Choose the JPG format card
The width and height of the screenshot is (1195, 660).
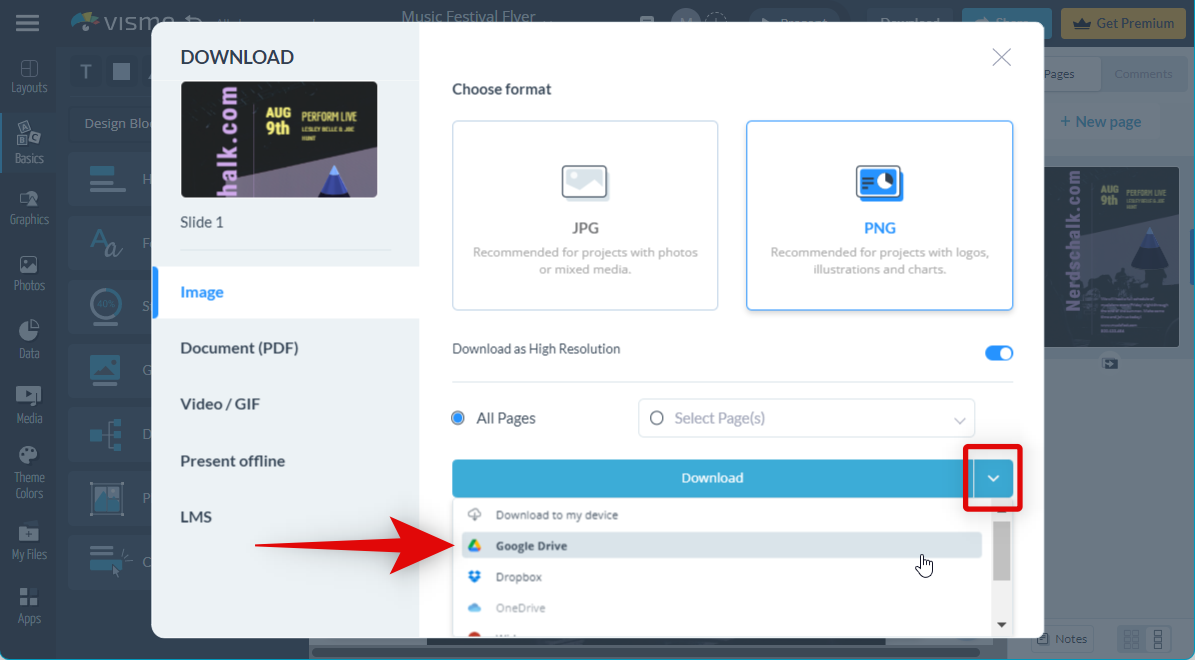(585, 215)
